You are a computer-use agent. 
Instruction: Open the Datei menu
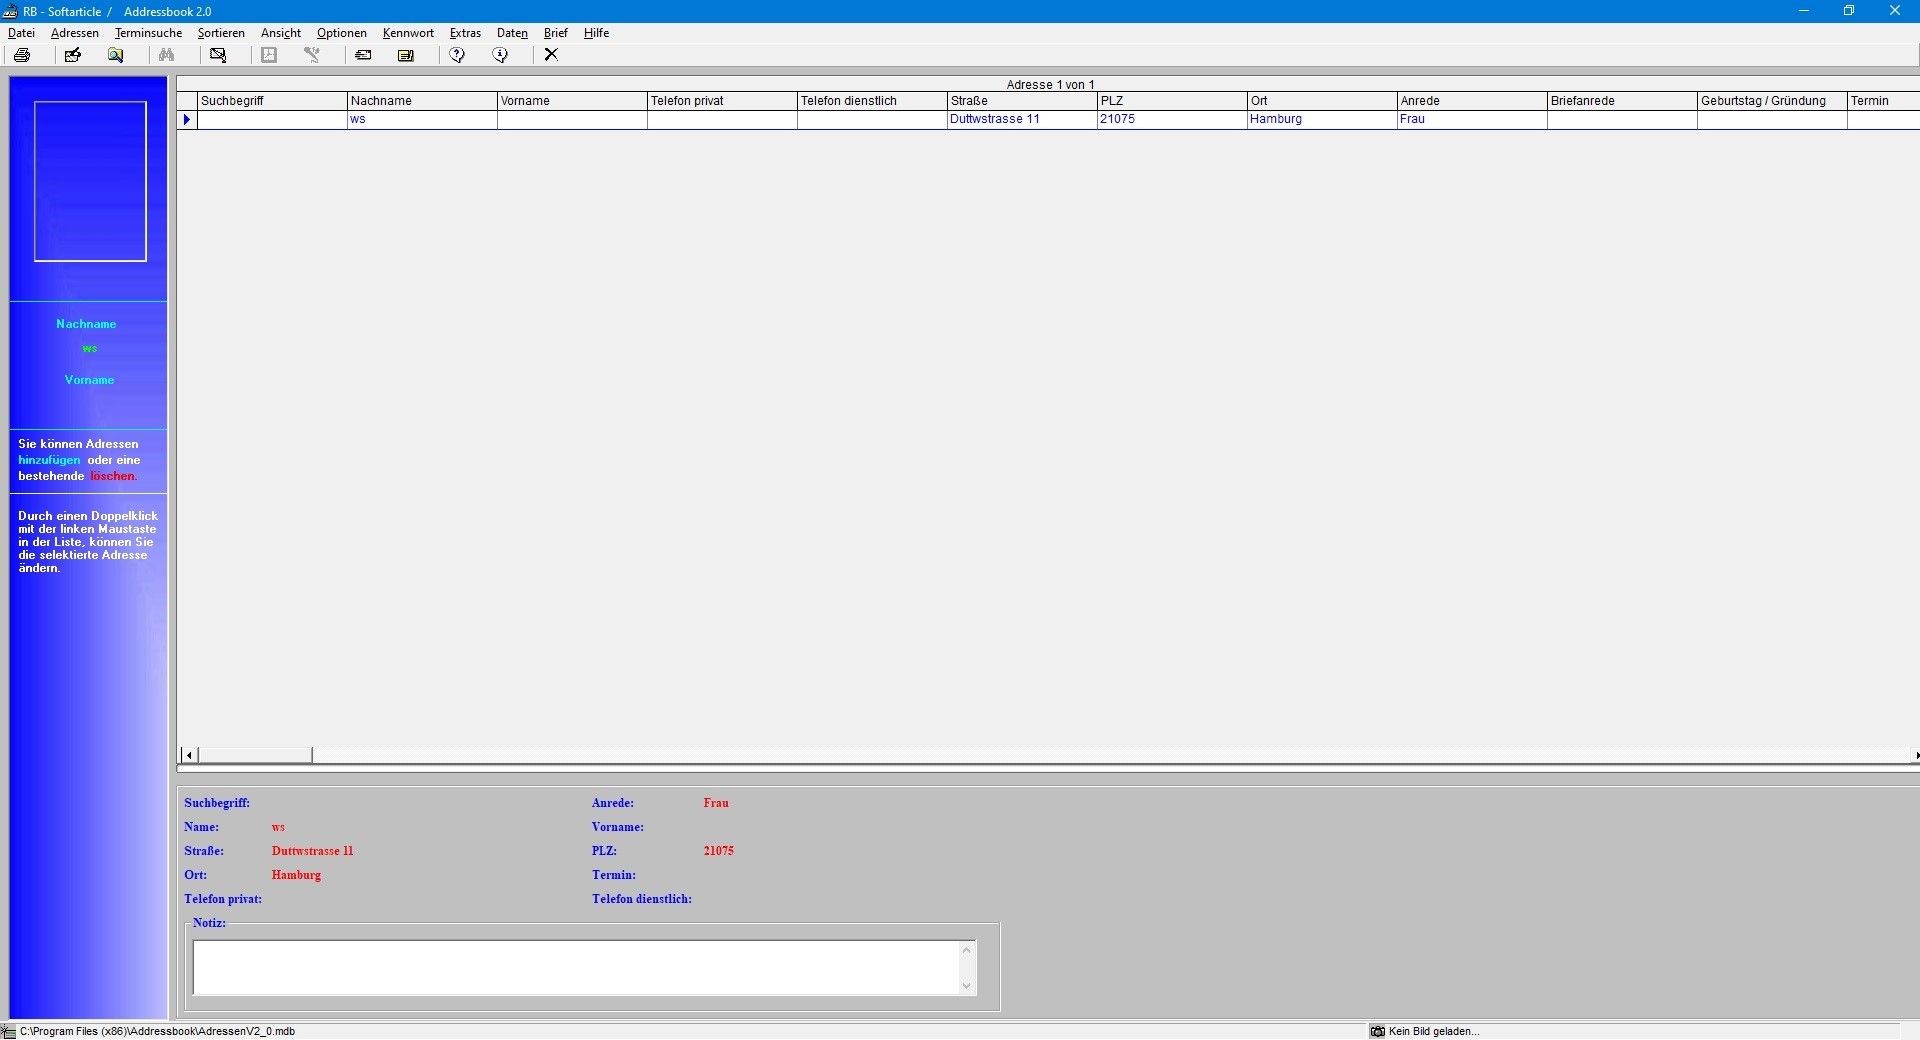[x=21, y=33]
